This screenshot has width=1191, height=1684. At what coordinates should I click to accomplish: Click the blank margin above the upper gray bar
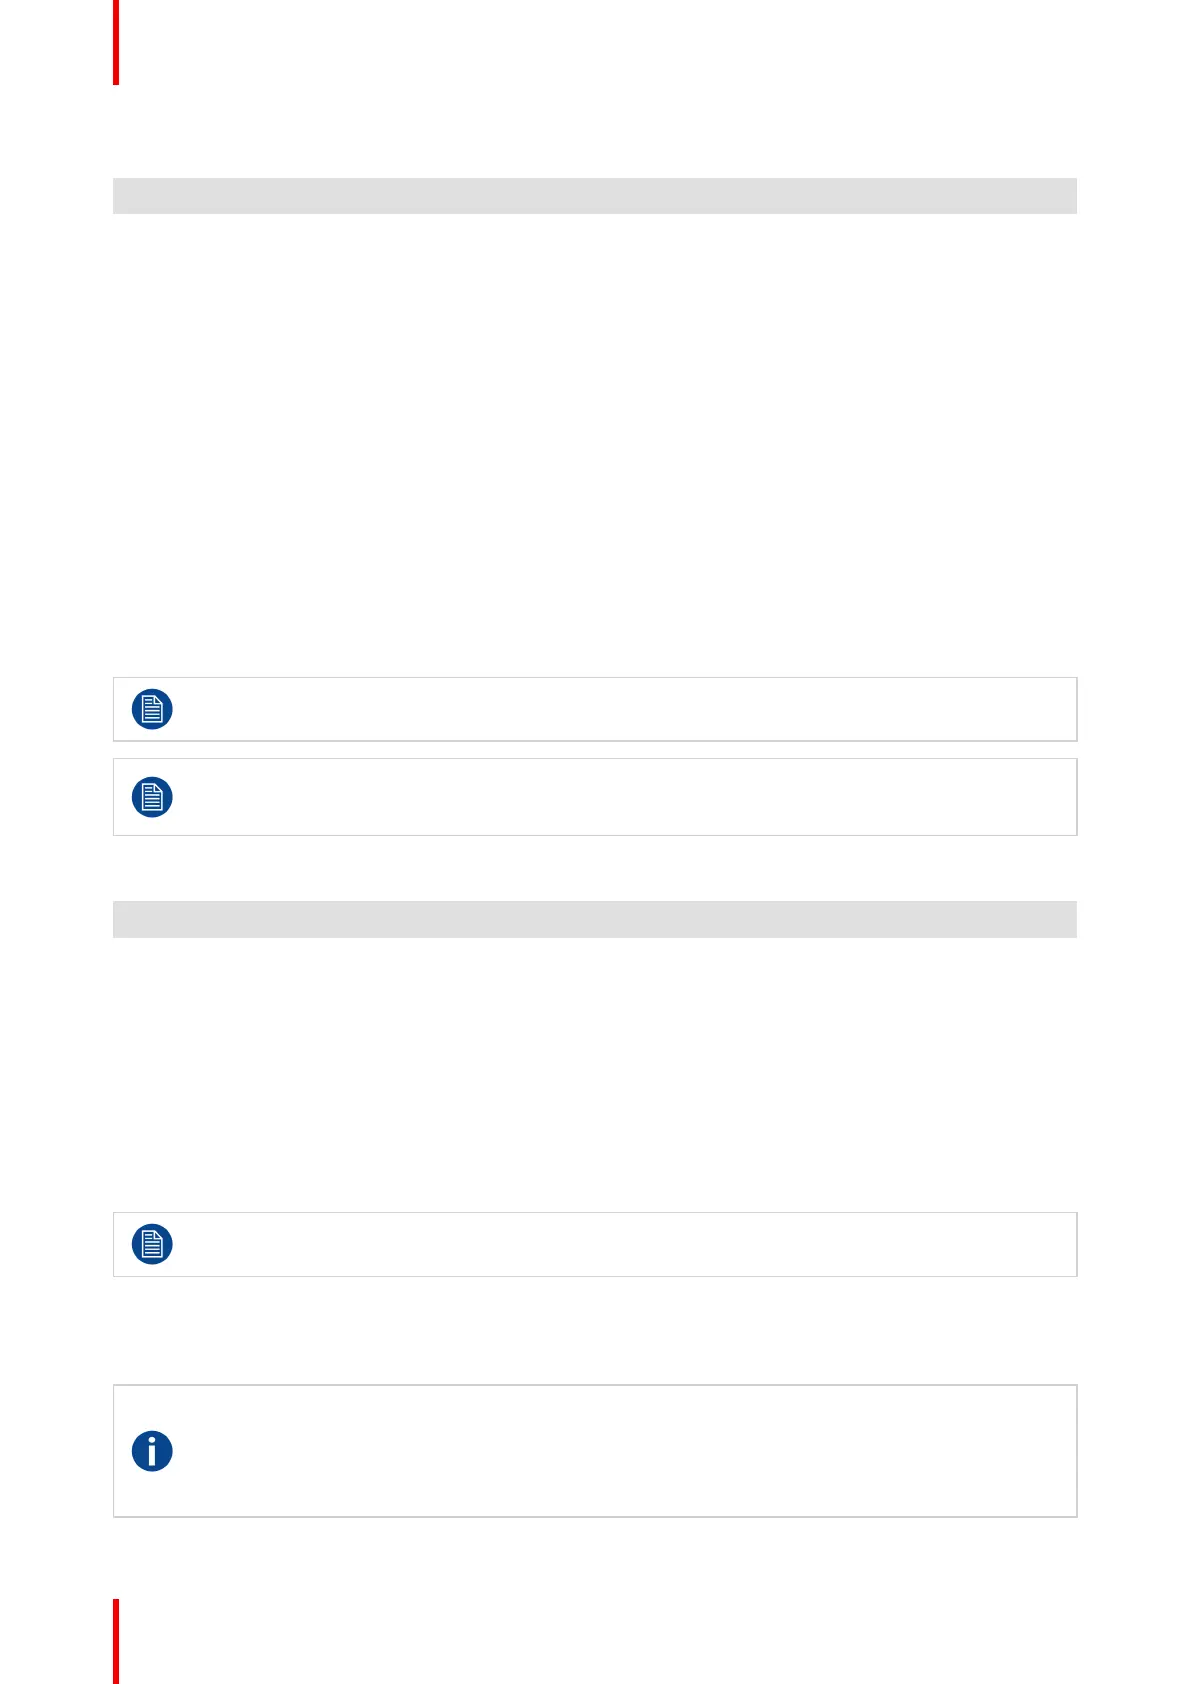coord(595,130)
